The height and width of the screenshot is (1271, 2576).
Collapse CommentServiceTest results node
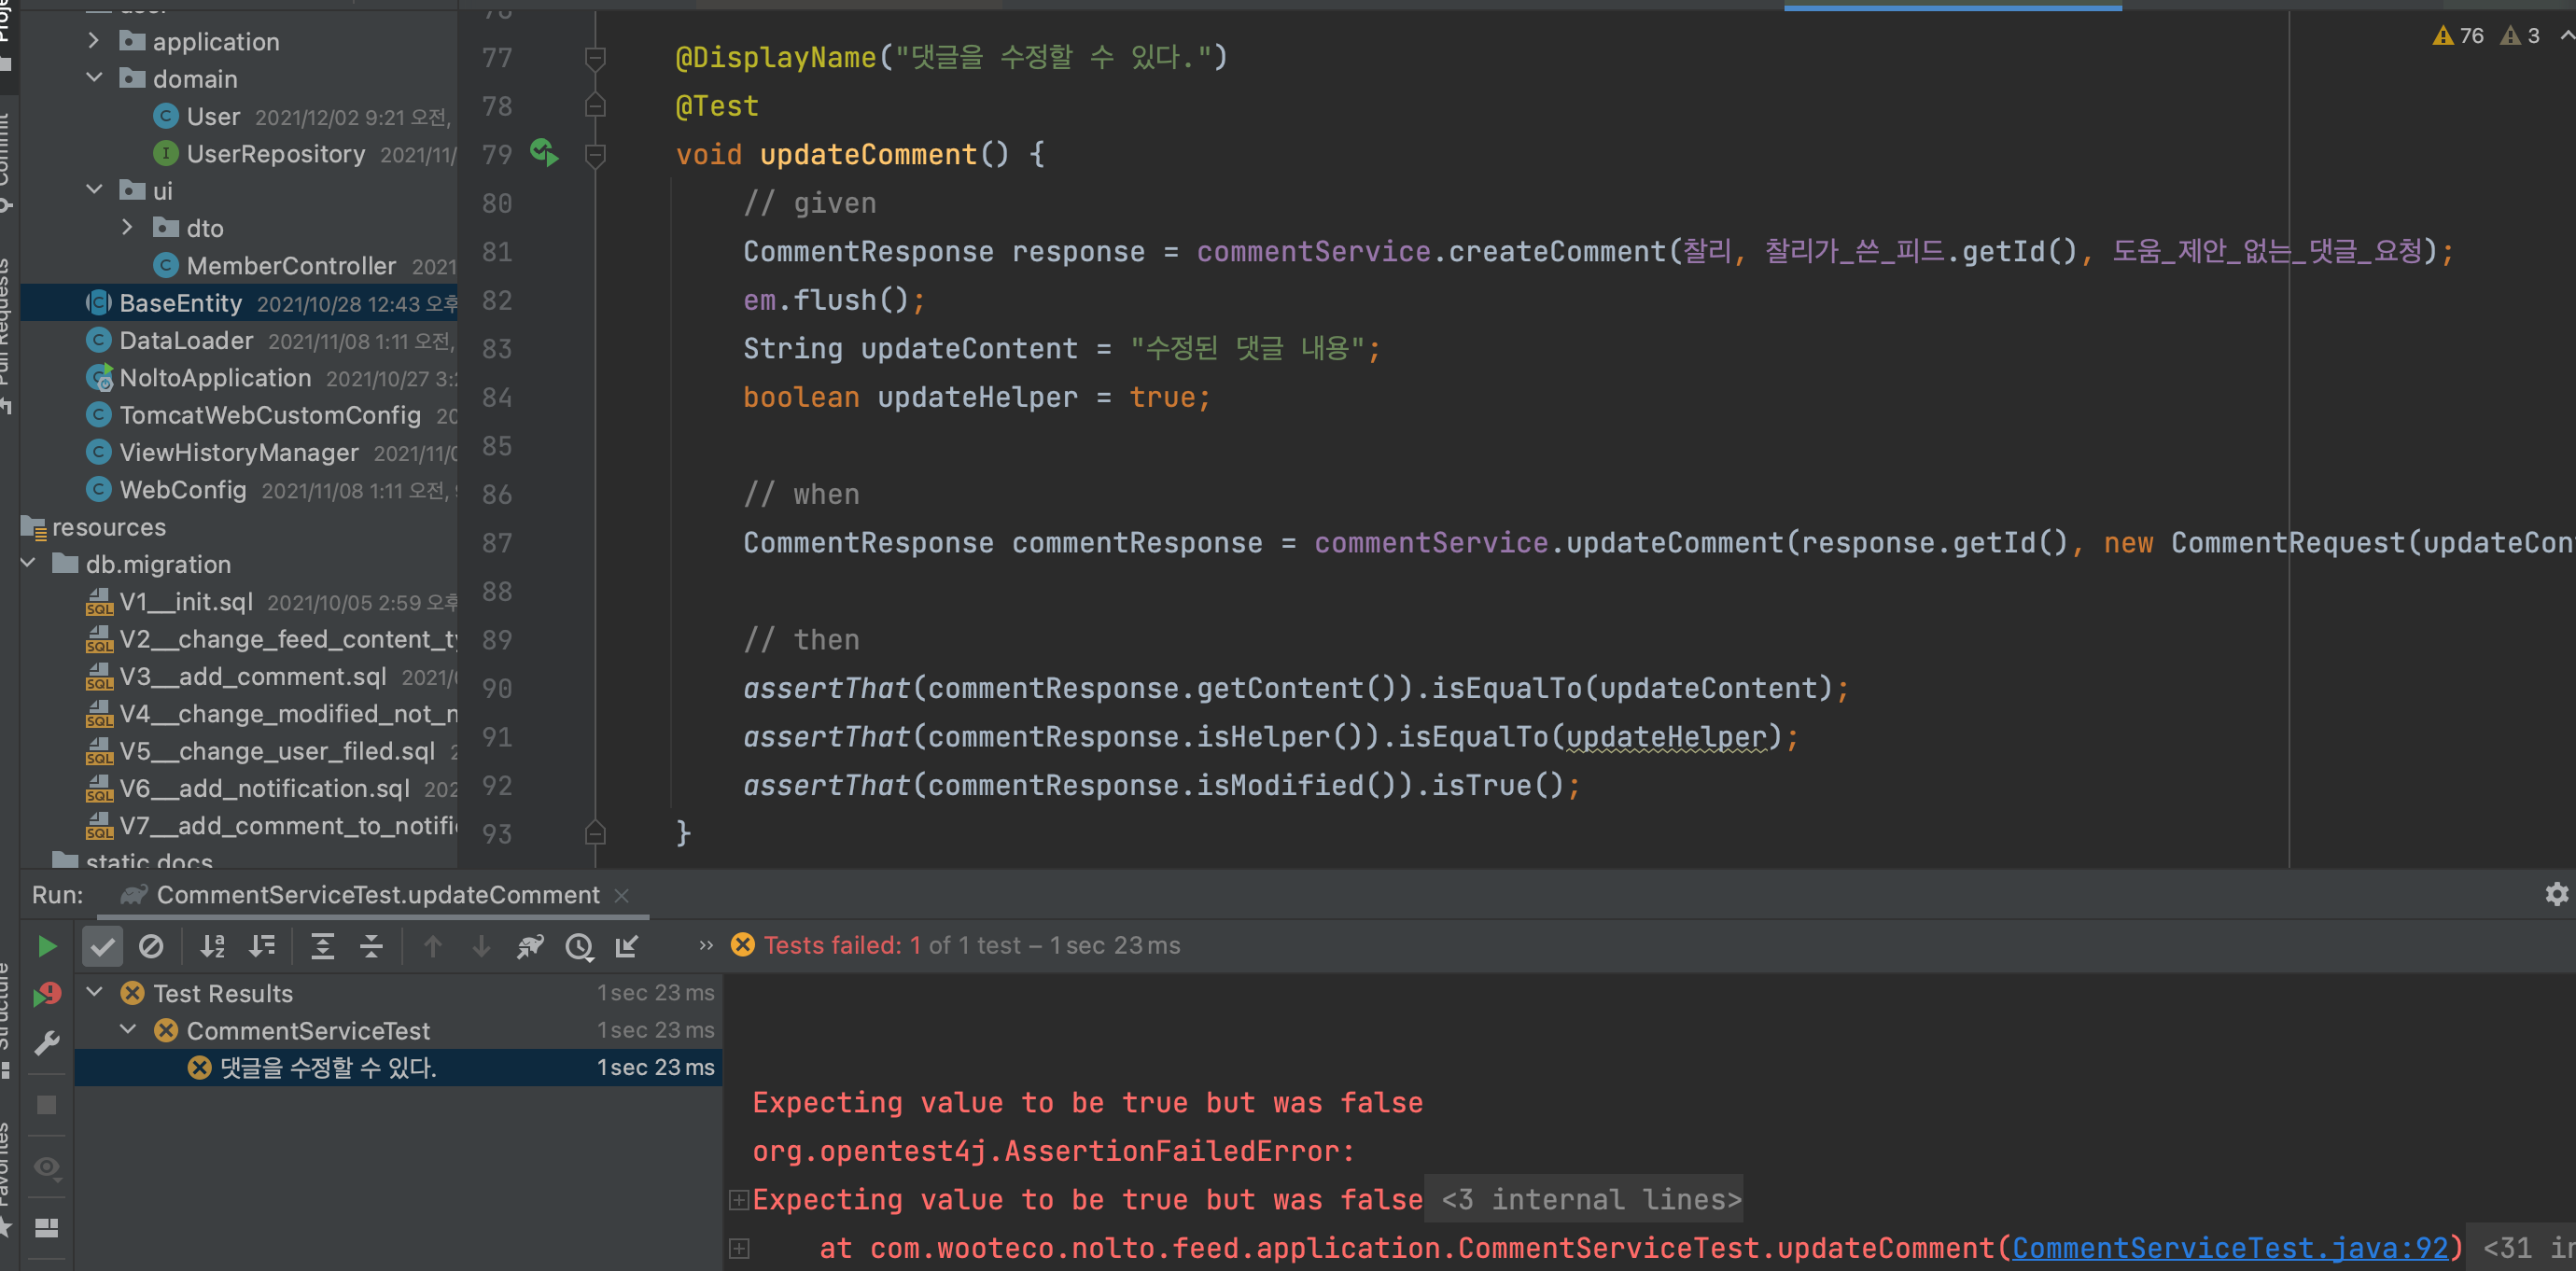[128, 1029]
